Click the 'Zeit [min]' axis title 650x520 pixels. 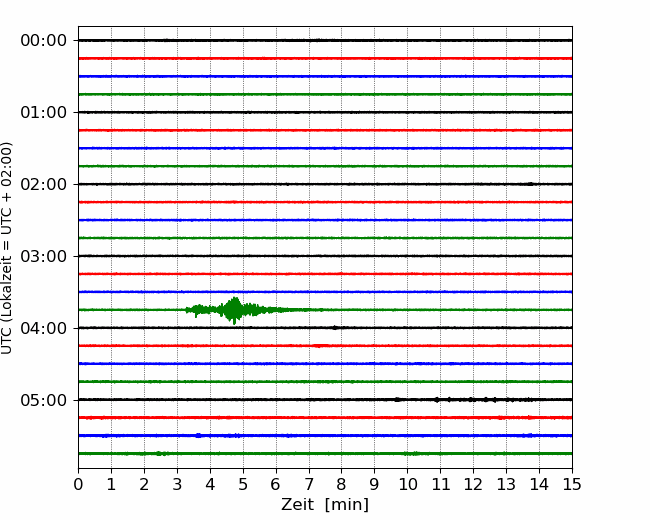[325, 505]
